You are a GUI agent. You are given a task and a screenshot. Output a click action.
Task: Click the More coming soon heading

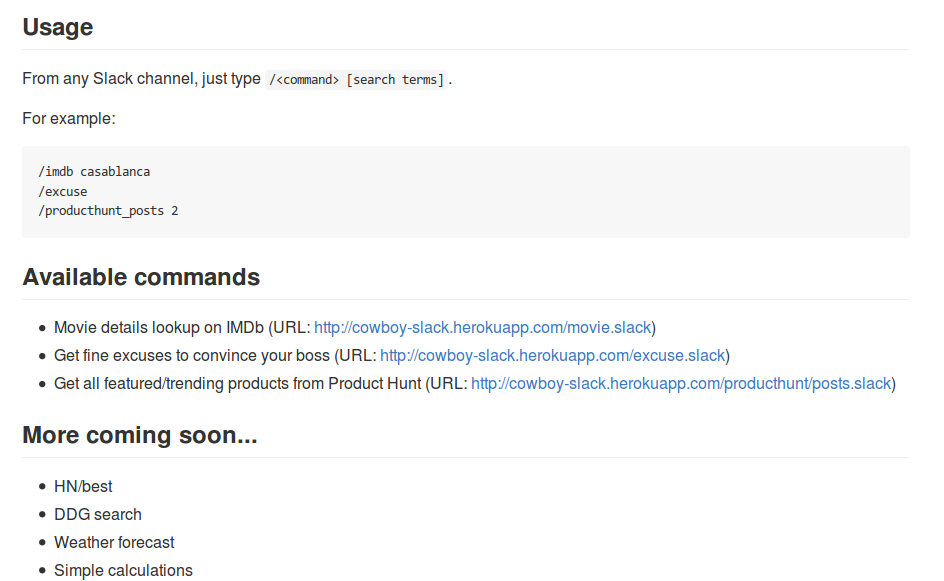140,435
